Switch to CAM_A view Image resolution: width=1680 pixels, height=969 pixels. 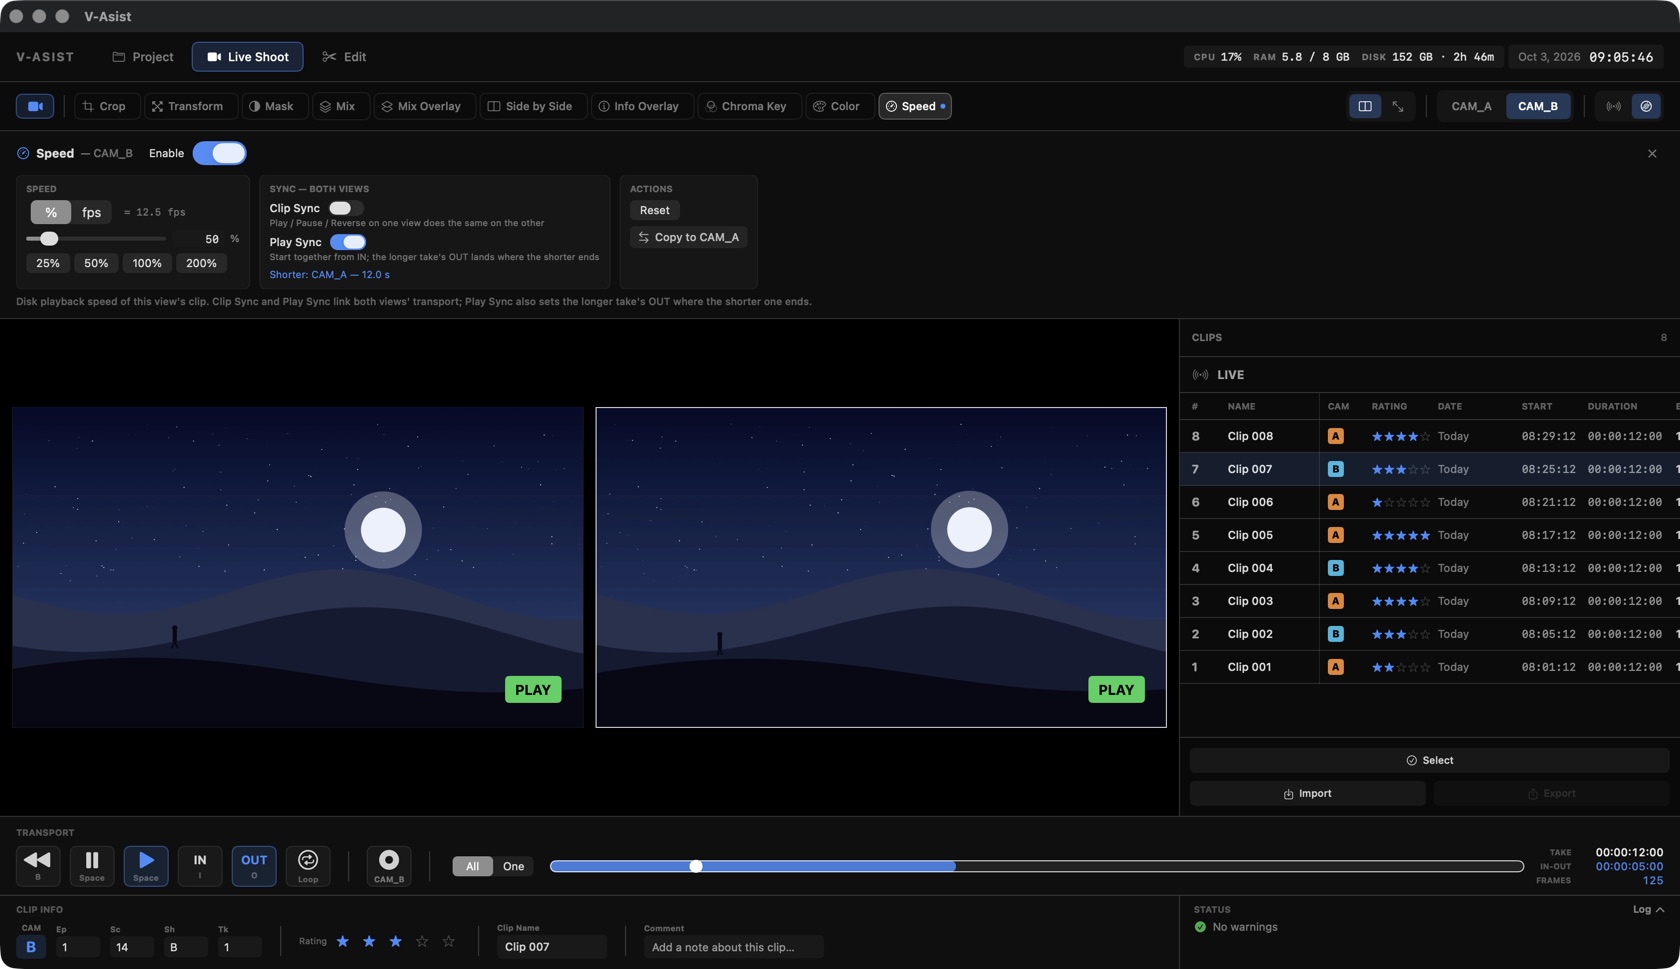1471,106
